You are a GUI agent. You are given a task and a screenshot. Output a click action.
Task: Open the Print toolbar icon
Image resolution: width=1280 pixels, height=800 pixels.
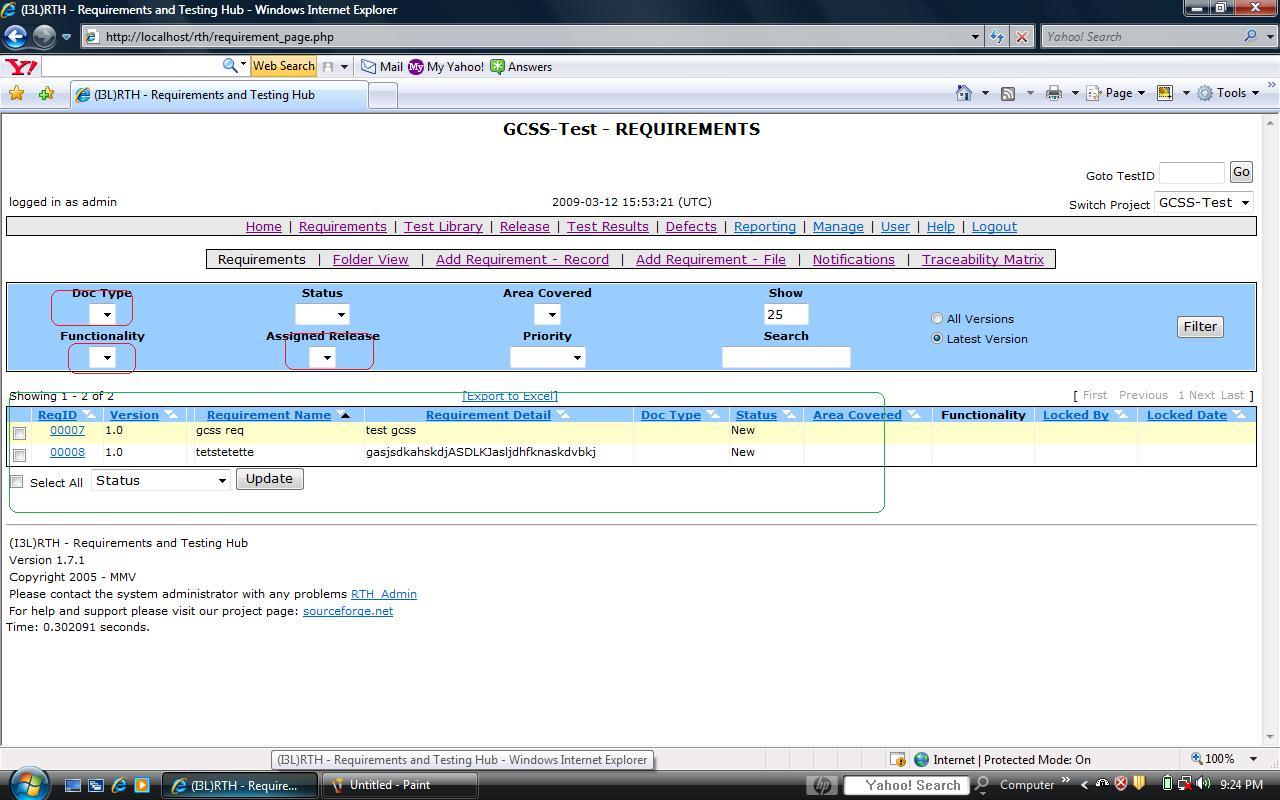coord(1053,93)
